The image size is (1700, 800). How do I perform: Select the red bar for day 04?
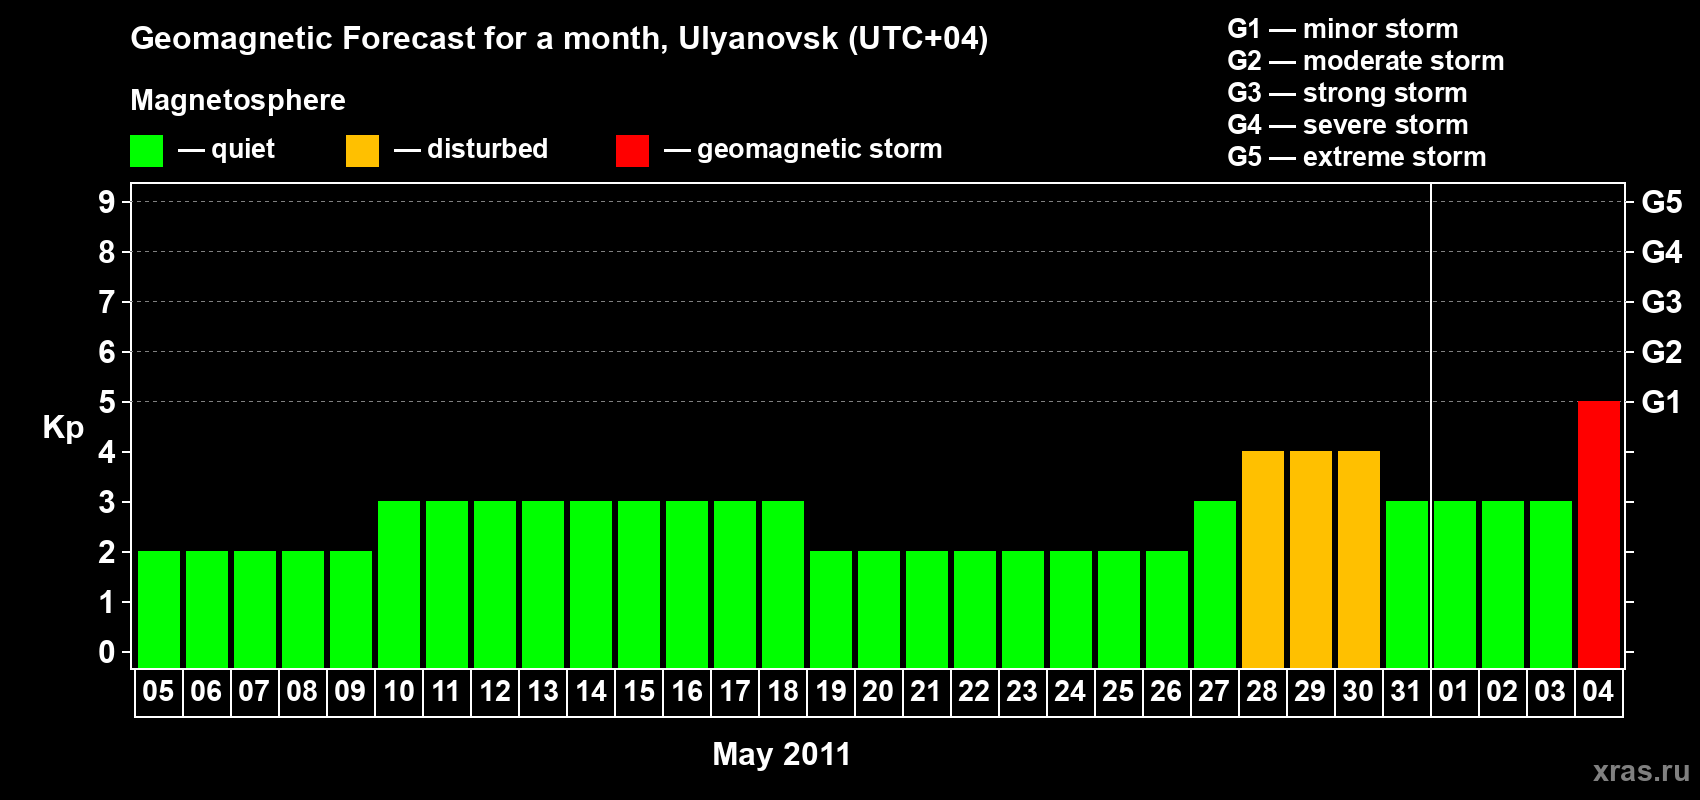[1598, 534]
